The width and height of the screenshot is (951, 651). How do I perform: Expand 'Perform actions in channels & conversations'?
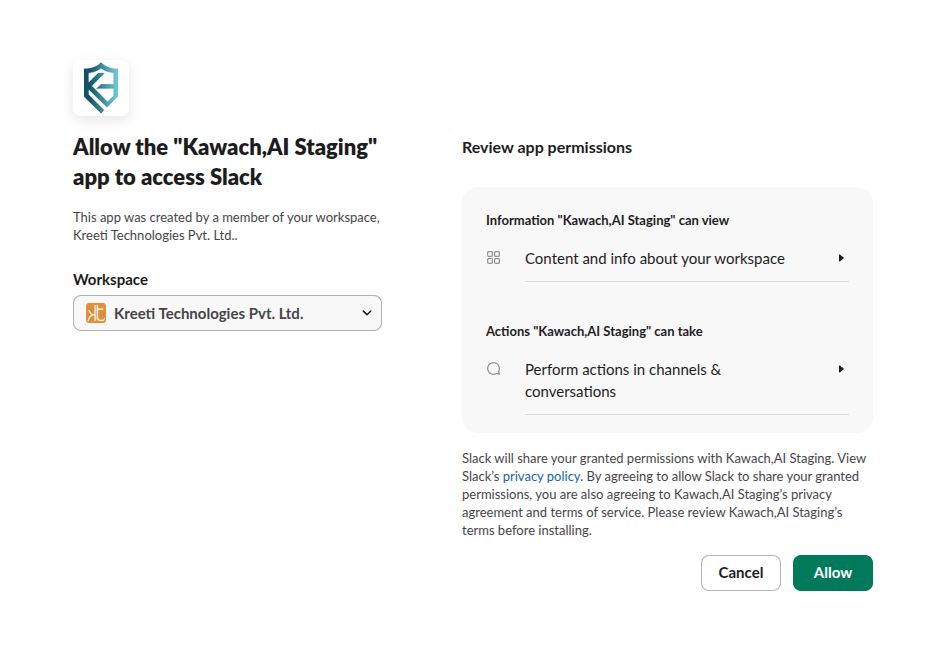point(841,368)
